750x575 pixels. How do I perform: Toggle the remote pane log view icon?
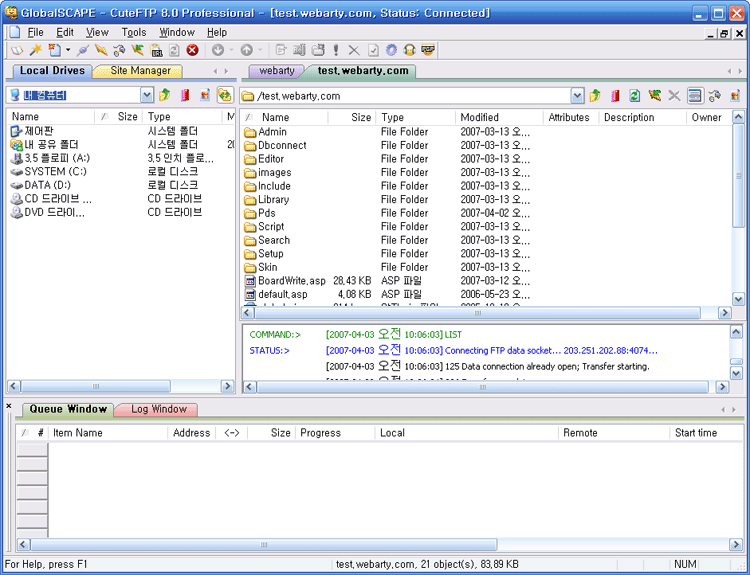695,96
